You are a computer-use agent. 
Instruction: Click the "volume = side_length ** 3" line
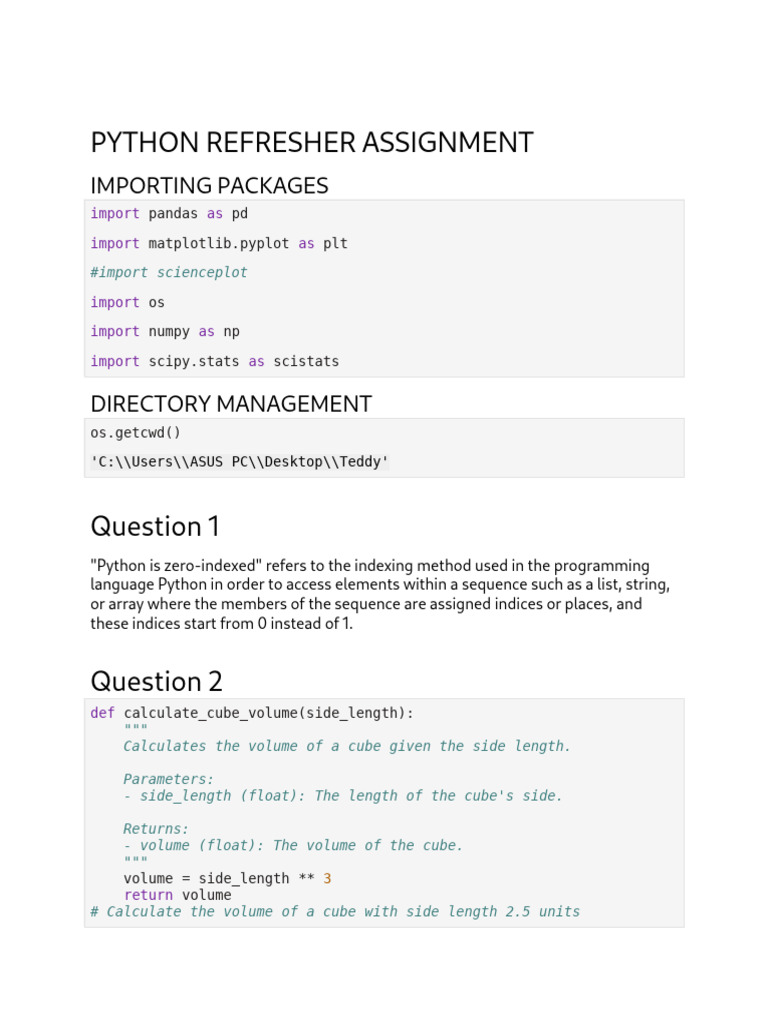(x=227, y=878)
